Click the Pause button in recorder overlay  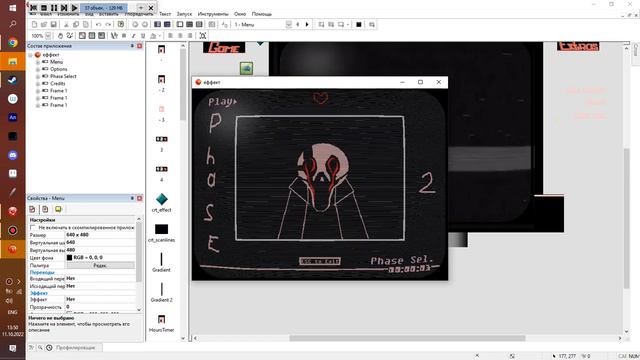(54, 8)
